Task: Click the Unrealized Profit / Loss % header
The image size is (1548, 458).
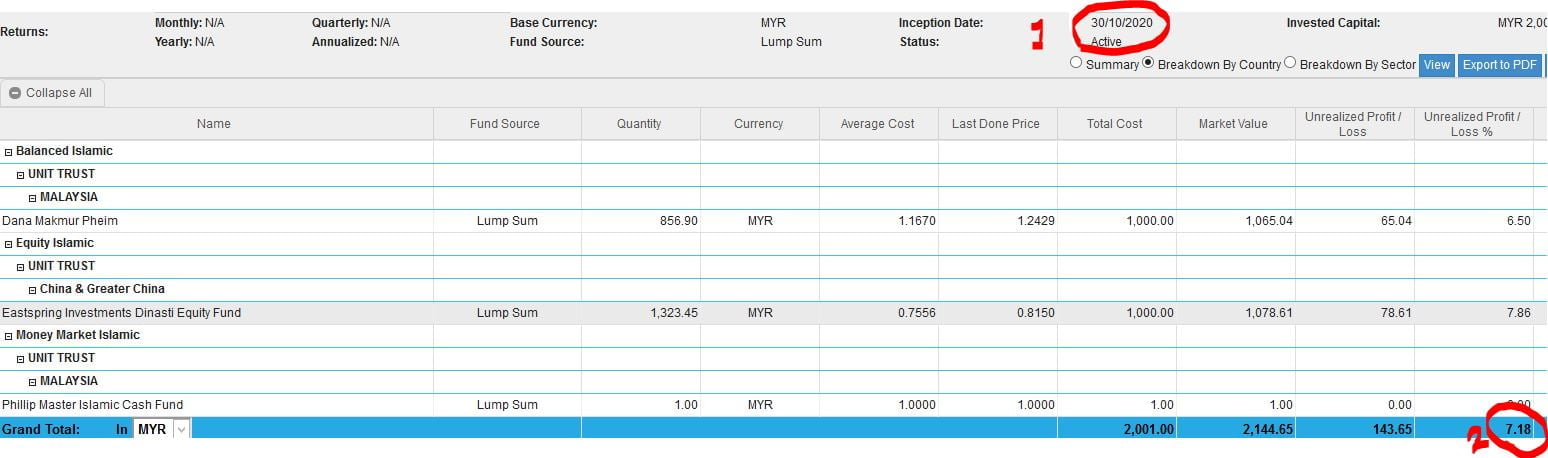Action: 1471,124
